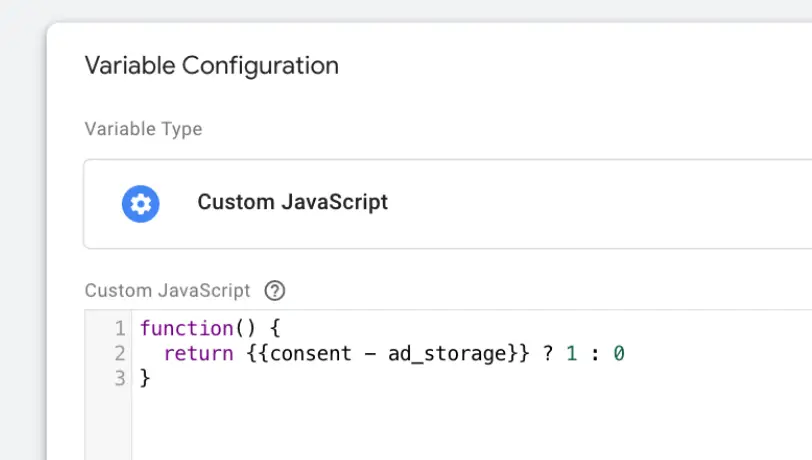Image resolution: width=812 pixels, height=460 pixels.
Task: Click the word consent in line 2
Action: pos(310,353)
